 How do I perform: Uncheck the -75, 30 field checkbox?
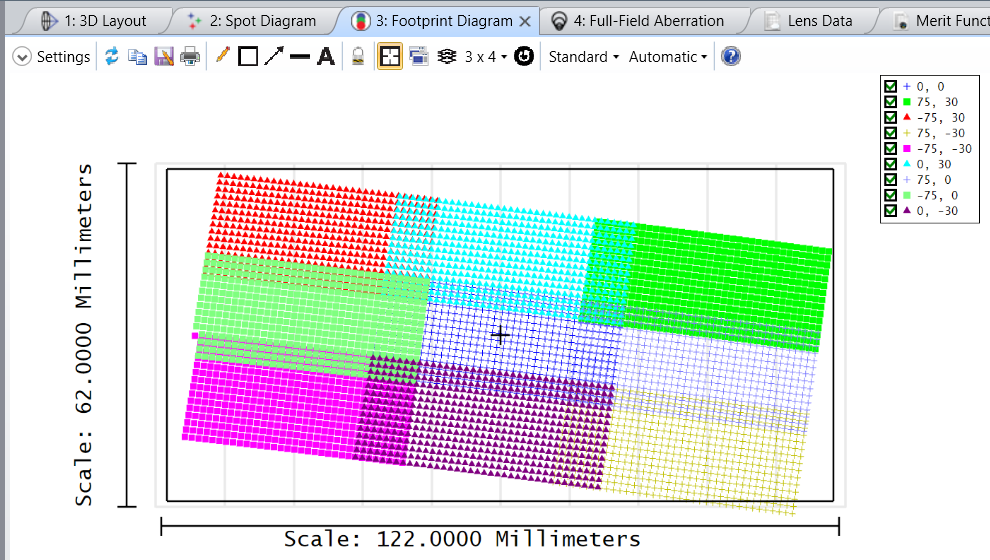[890, 117]
